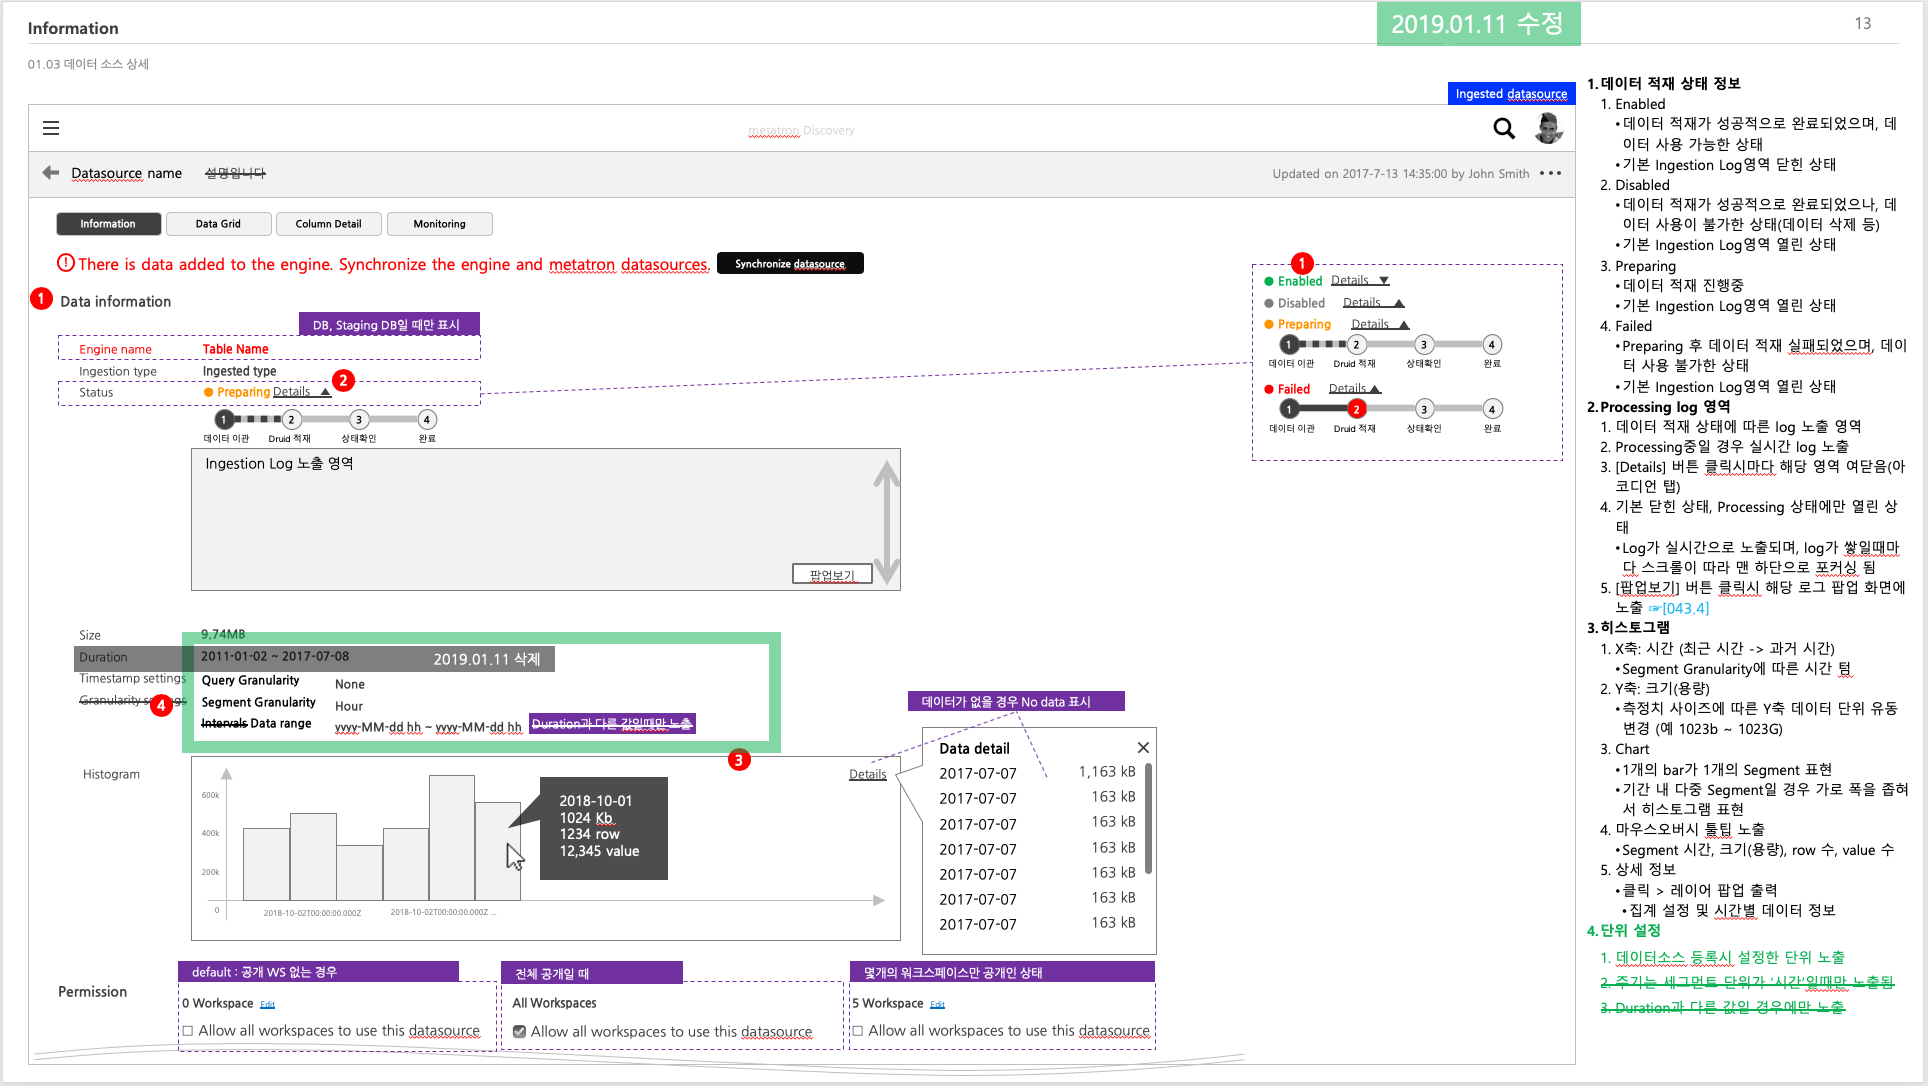Click the search magnifier icon

point(1503,128)
